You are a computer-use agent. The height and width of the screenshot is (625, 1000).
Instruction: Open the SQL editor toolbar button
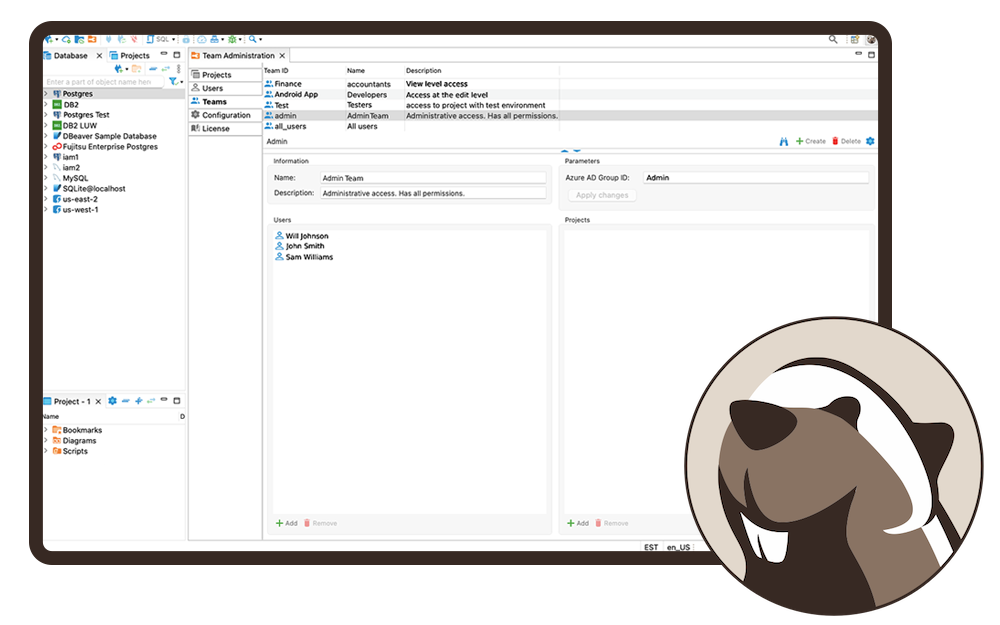(158, 40)
